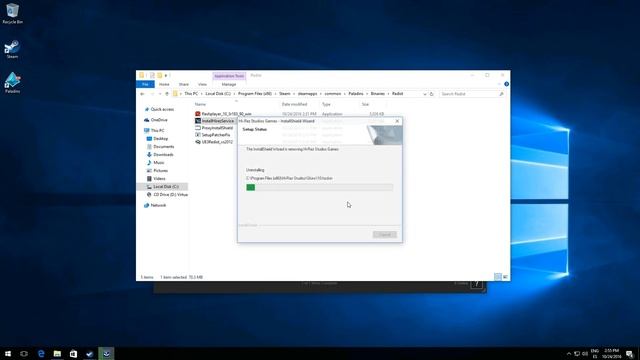The width and height of the screenshot is (640, 360).
Task: Click the common breadcrumb
Action: click(333, 94)
